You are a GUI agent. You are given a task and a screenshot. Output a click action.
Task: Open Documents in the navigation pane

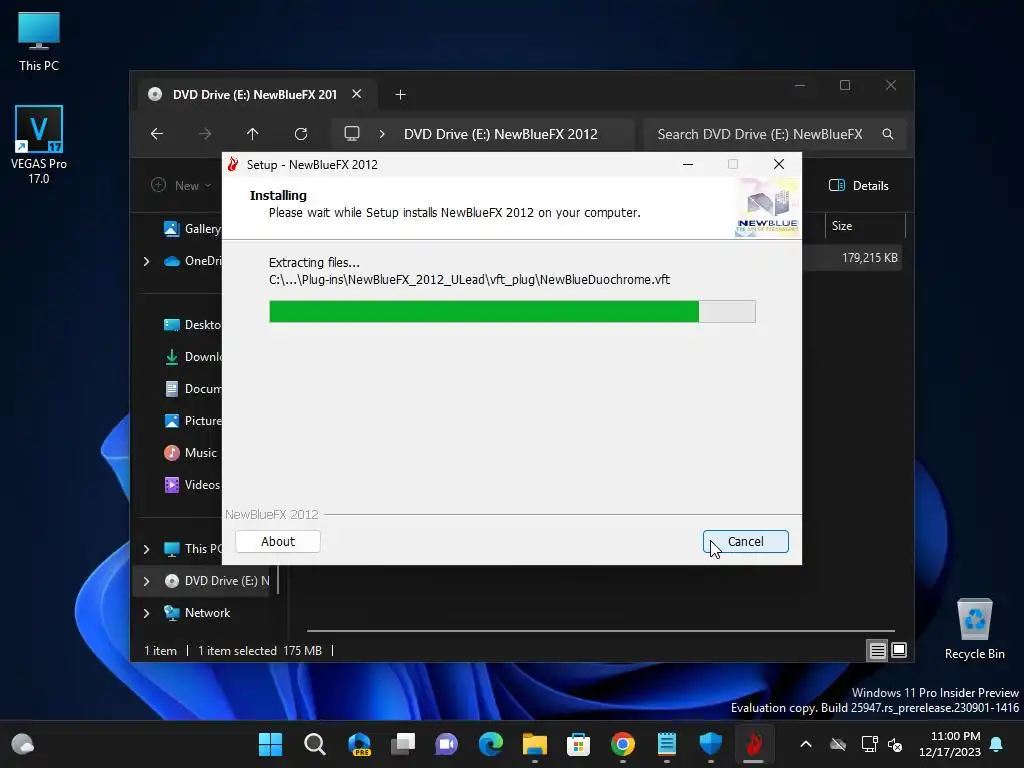click(x=192, y=389)
